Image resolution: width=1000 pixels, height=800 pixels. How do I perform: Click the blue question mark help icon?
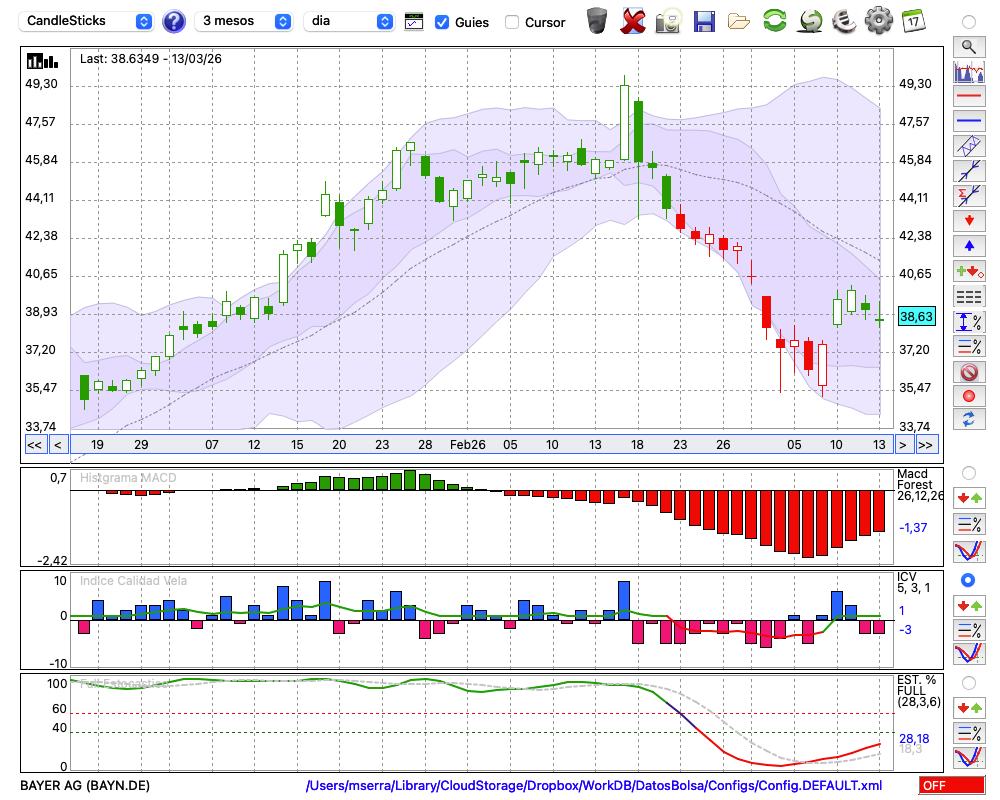(174, 21)
